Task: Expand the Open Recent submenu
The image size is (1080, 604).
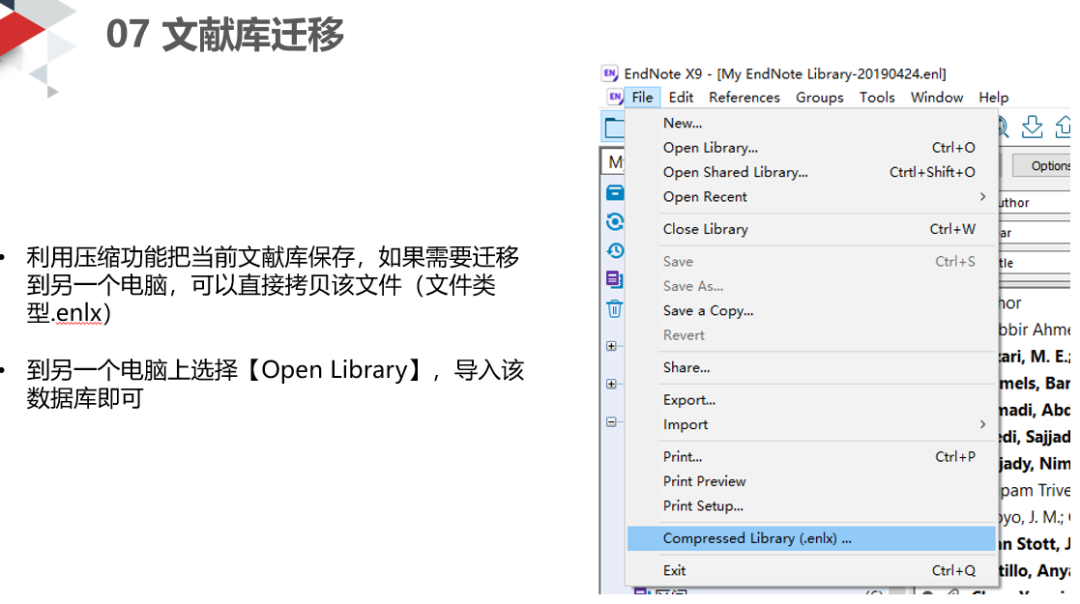Action: [x=811, y=197]
